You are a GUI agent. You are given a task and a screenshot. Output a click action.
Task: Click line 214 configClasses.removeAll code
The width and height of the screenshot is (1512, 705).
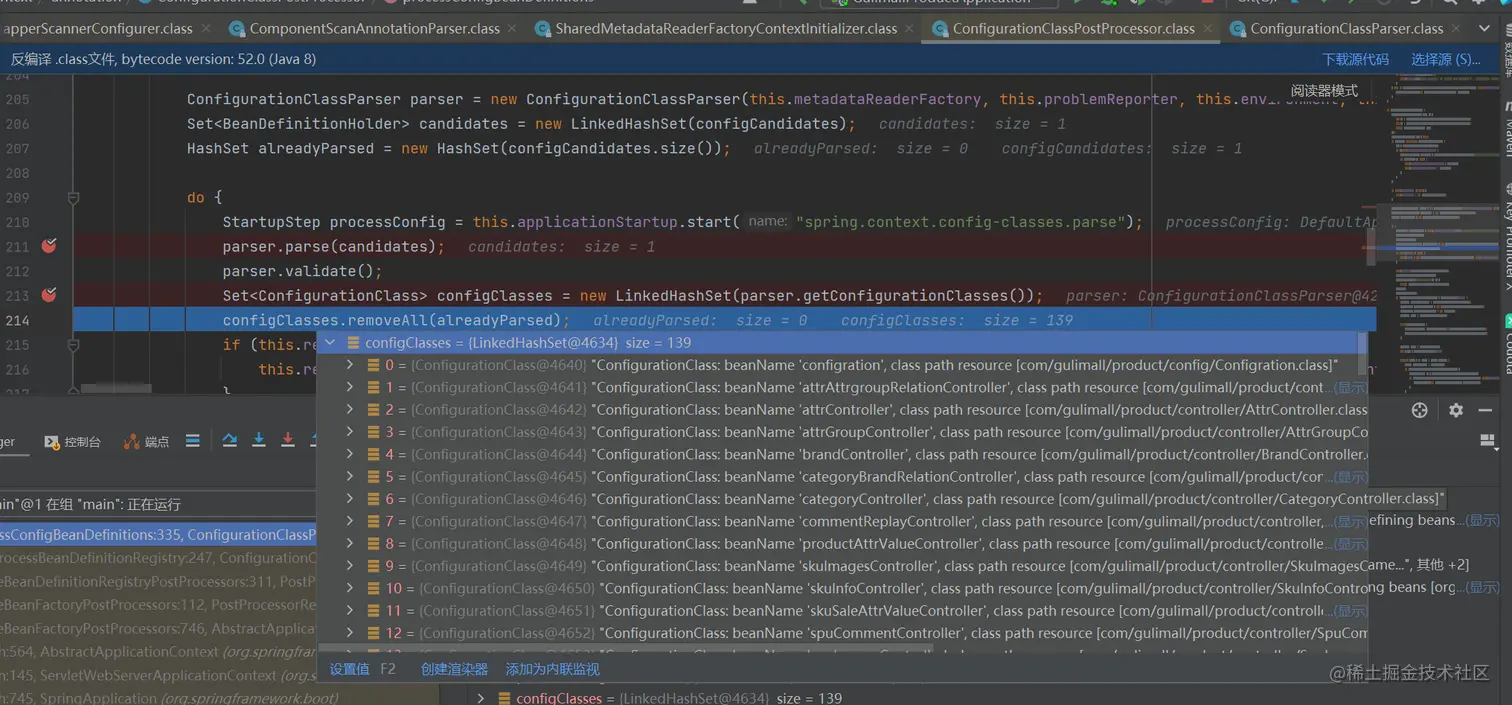tap(396, 320)
